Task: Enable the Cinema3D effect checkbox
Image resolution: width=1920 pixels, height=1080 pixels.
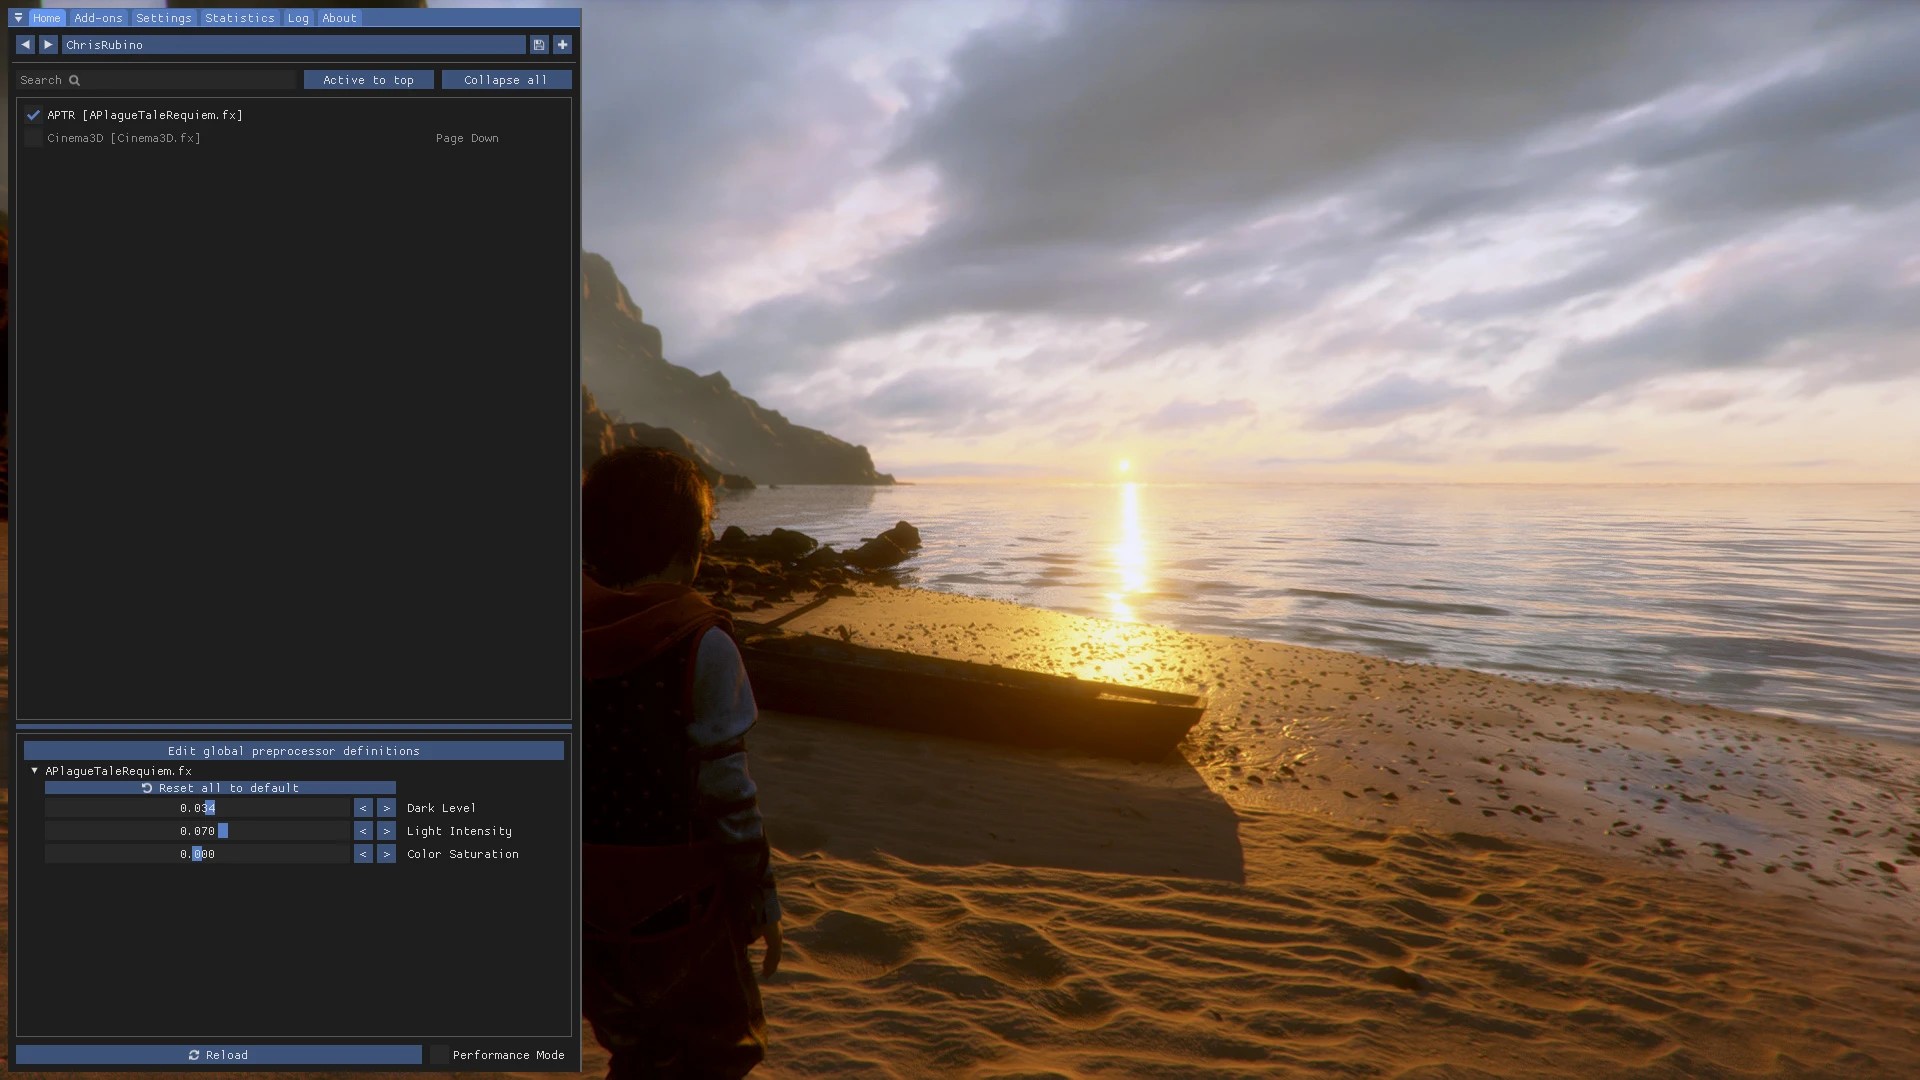Action: click(33, 138)
